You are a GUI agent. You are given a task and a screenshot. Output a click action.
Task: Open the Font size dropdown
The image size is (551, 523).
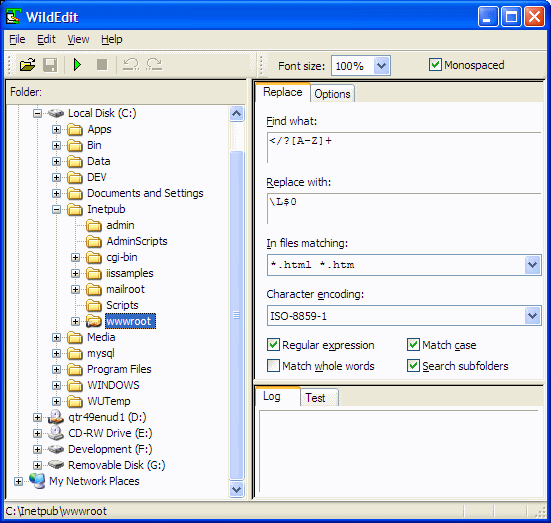(382, 66)
